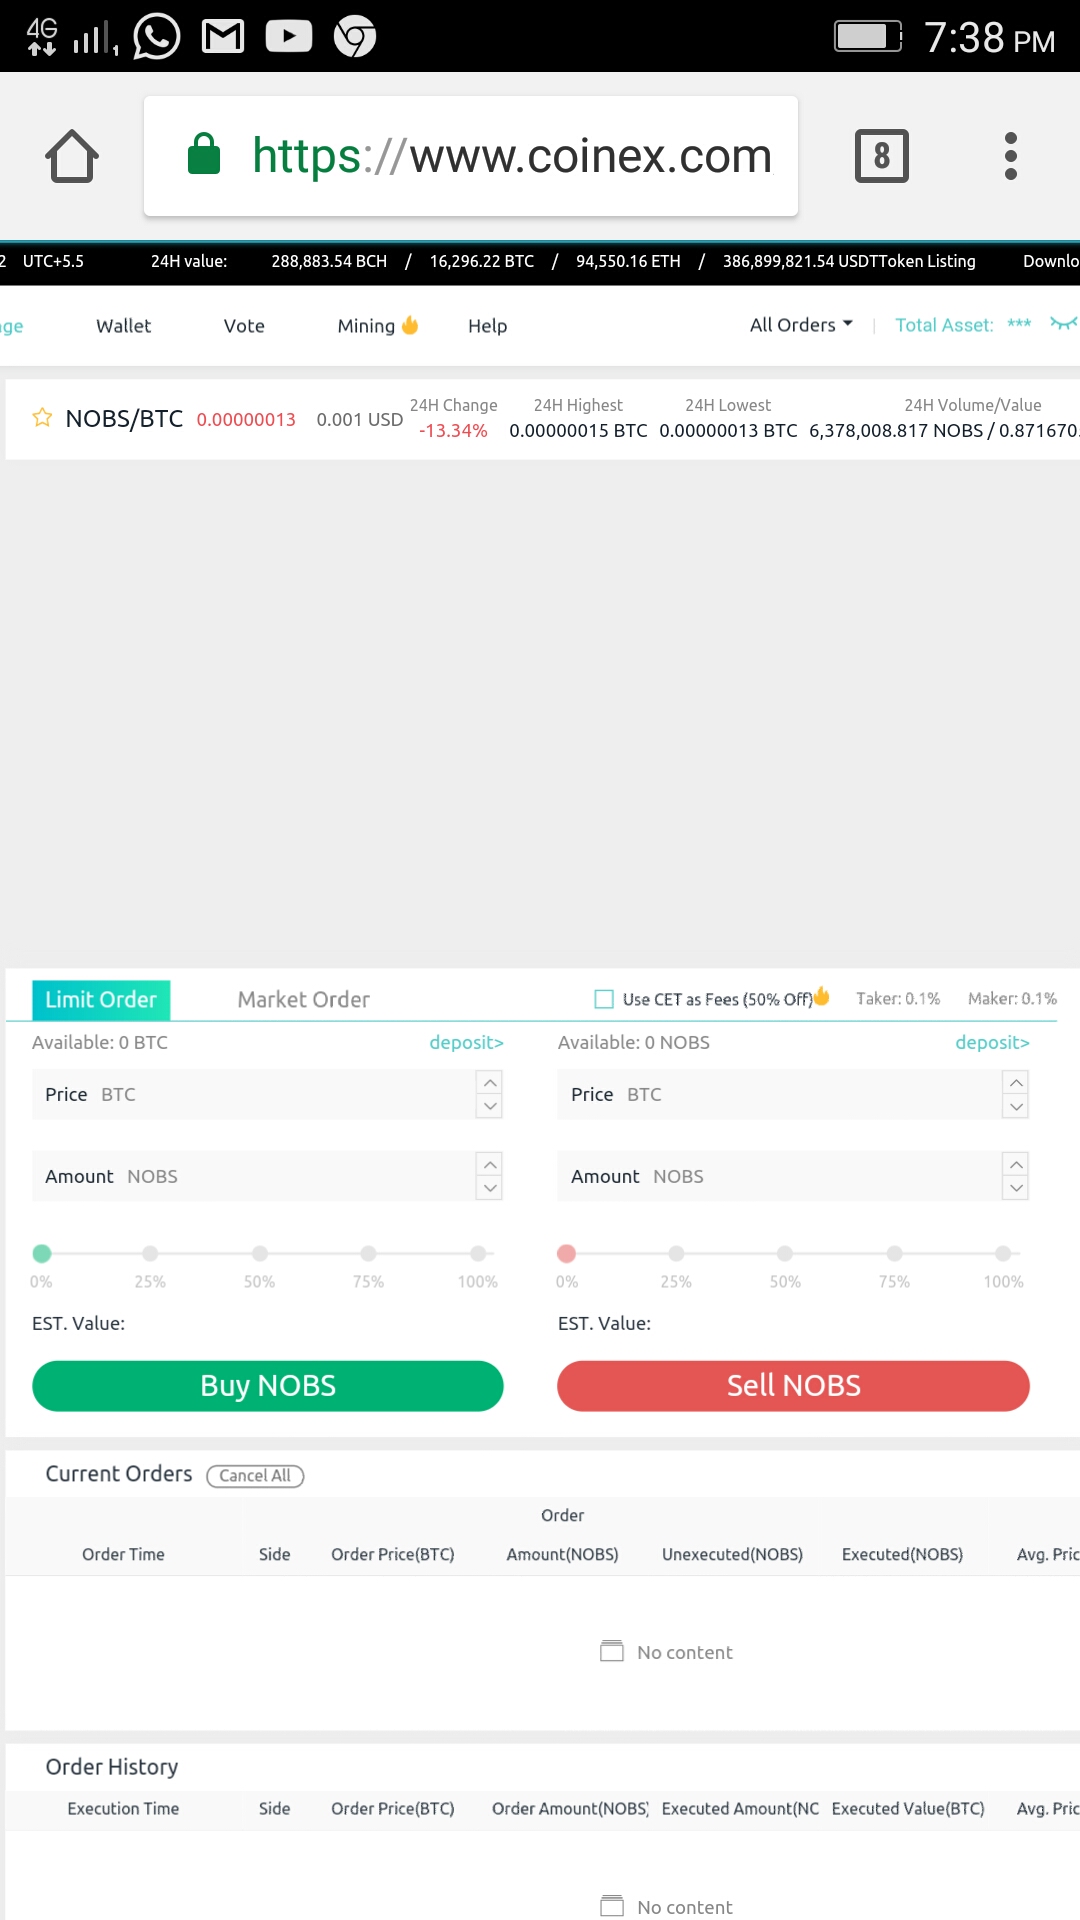The height and width of the screenshot is (1920, 1080).
Task: Click the empty box icon in Current Orders
Action: 612,1651
